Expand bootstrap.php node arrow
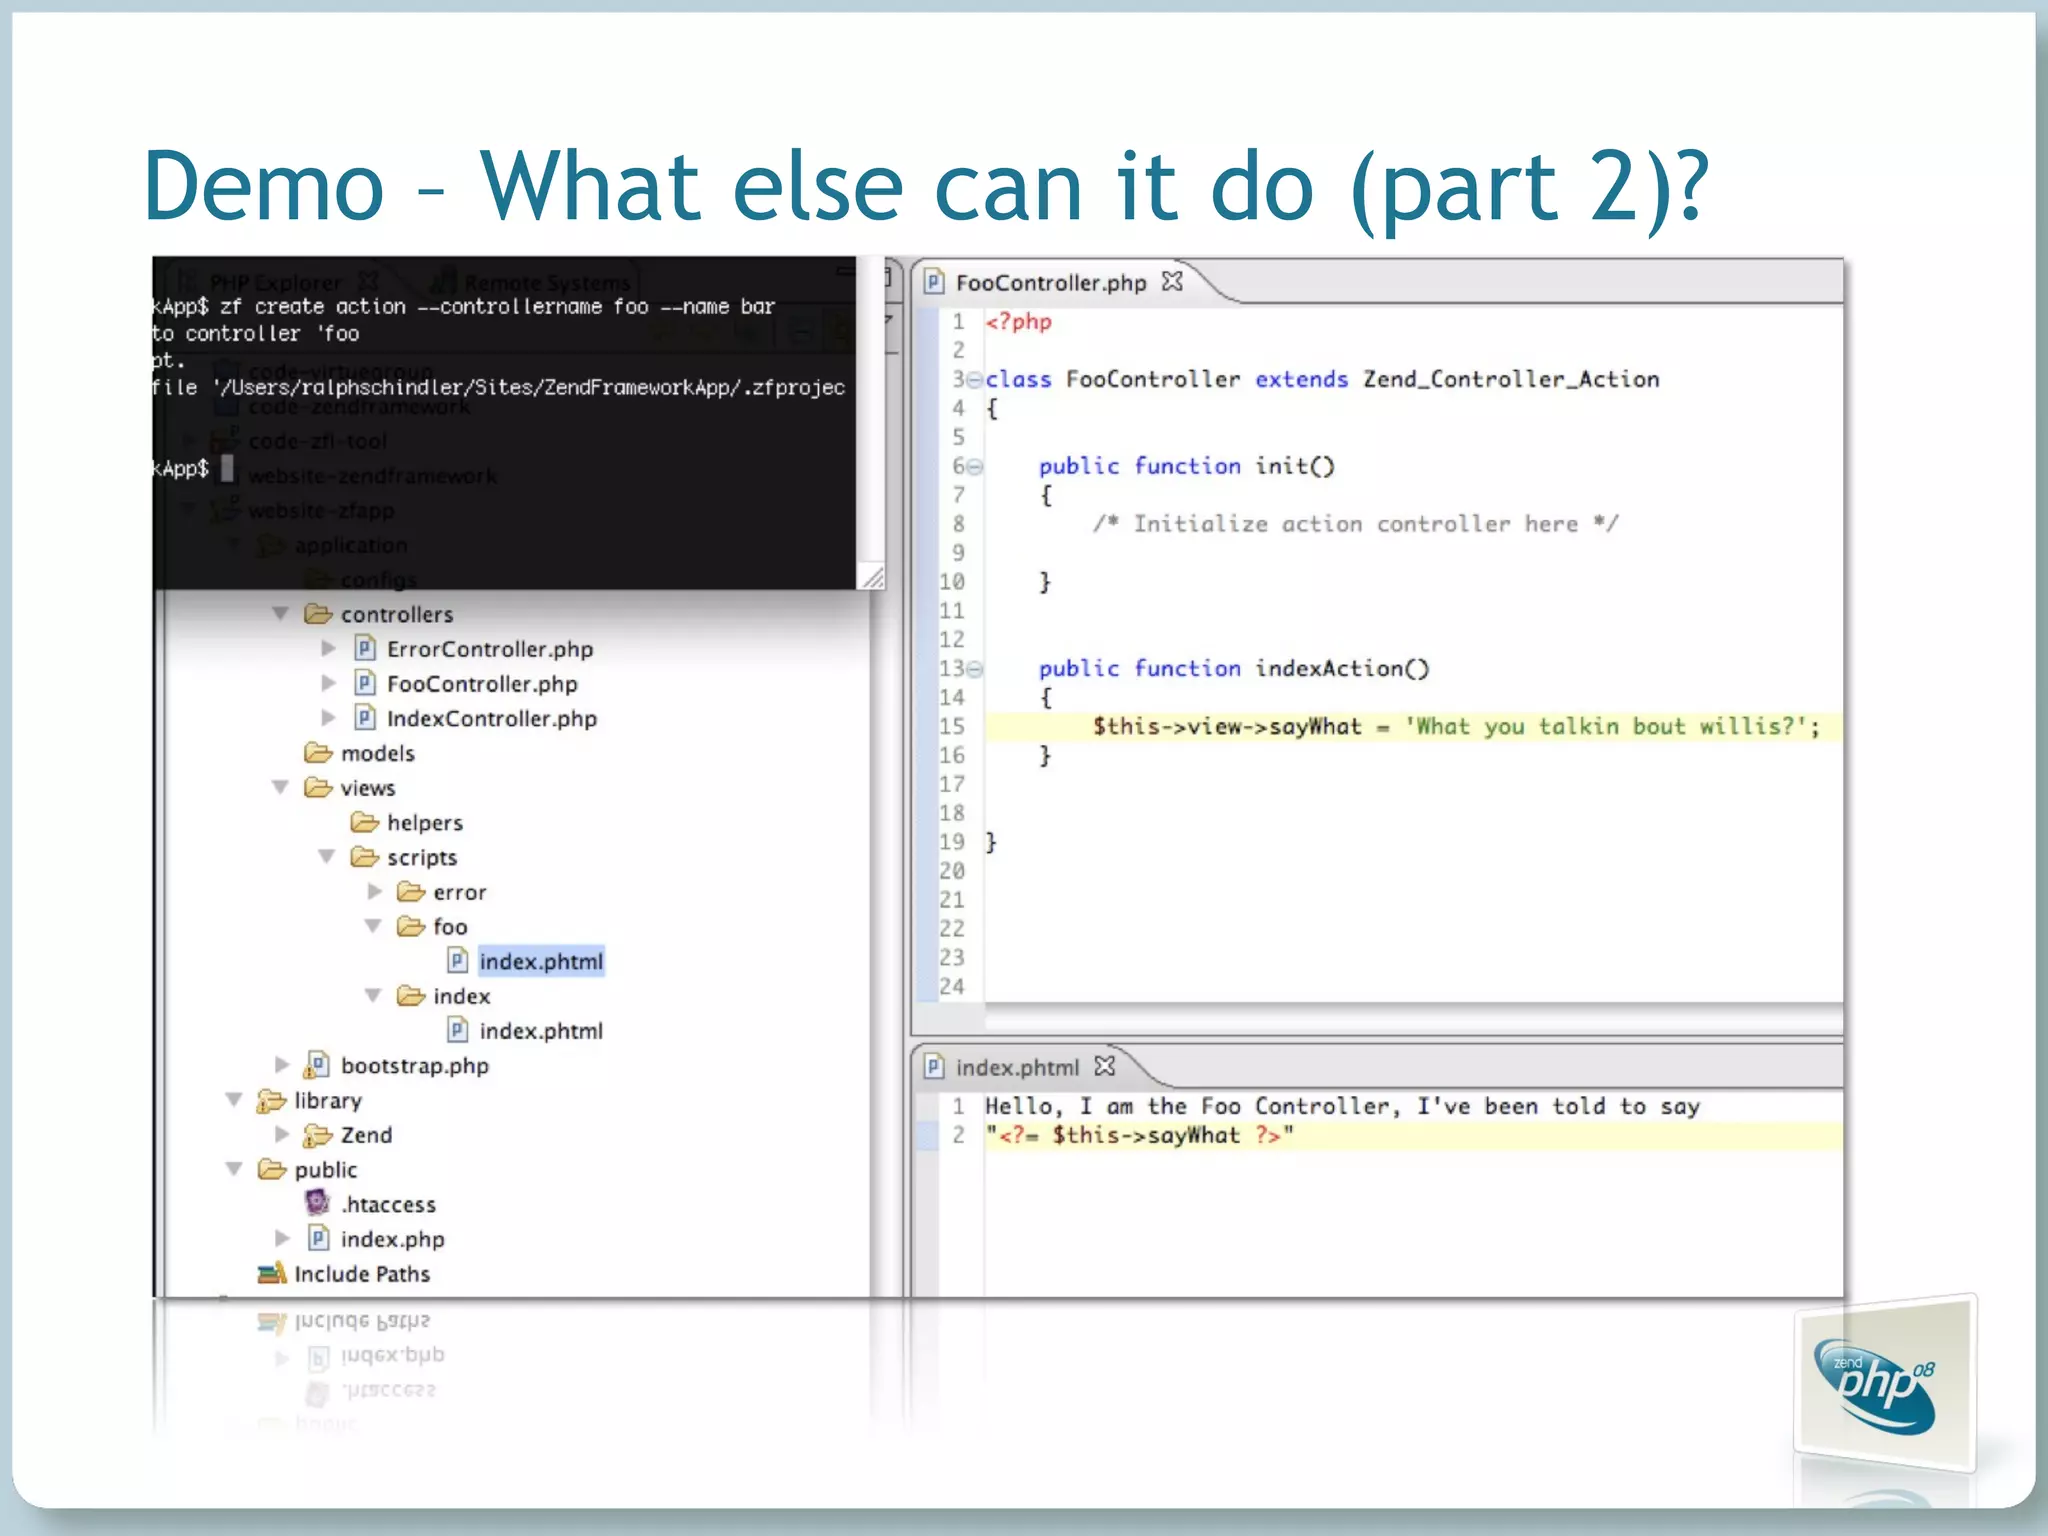Viewport: 2048px width, 1536px height. point(282,1065)
